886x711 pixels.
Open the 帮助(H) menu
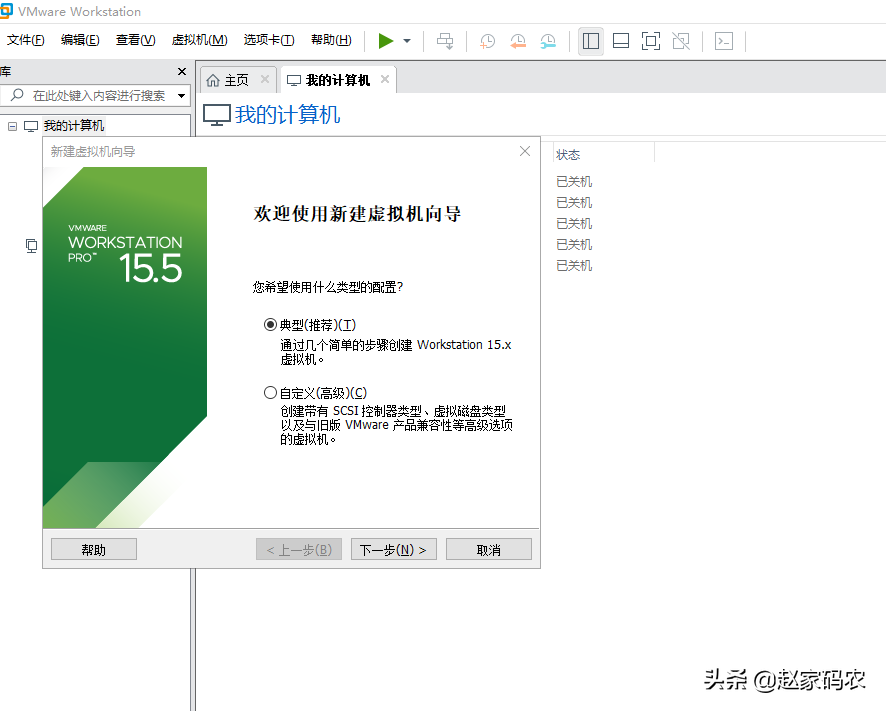tap(331, 40)
